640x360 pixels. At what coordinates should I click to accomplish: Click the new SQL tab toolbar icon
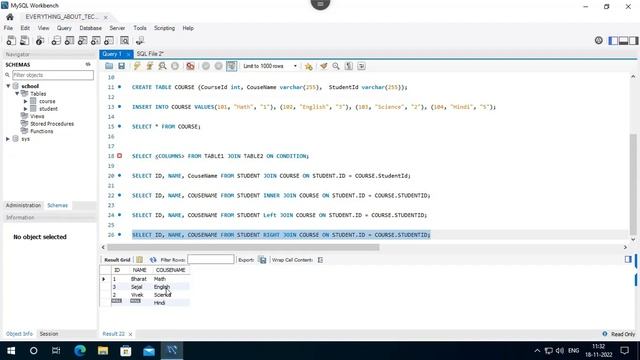tap(11, 40)
